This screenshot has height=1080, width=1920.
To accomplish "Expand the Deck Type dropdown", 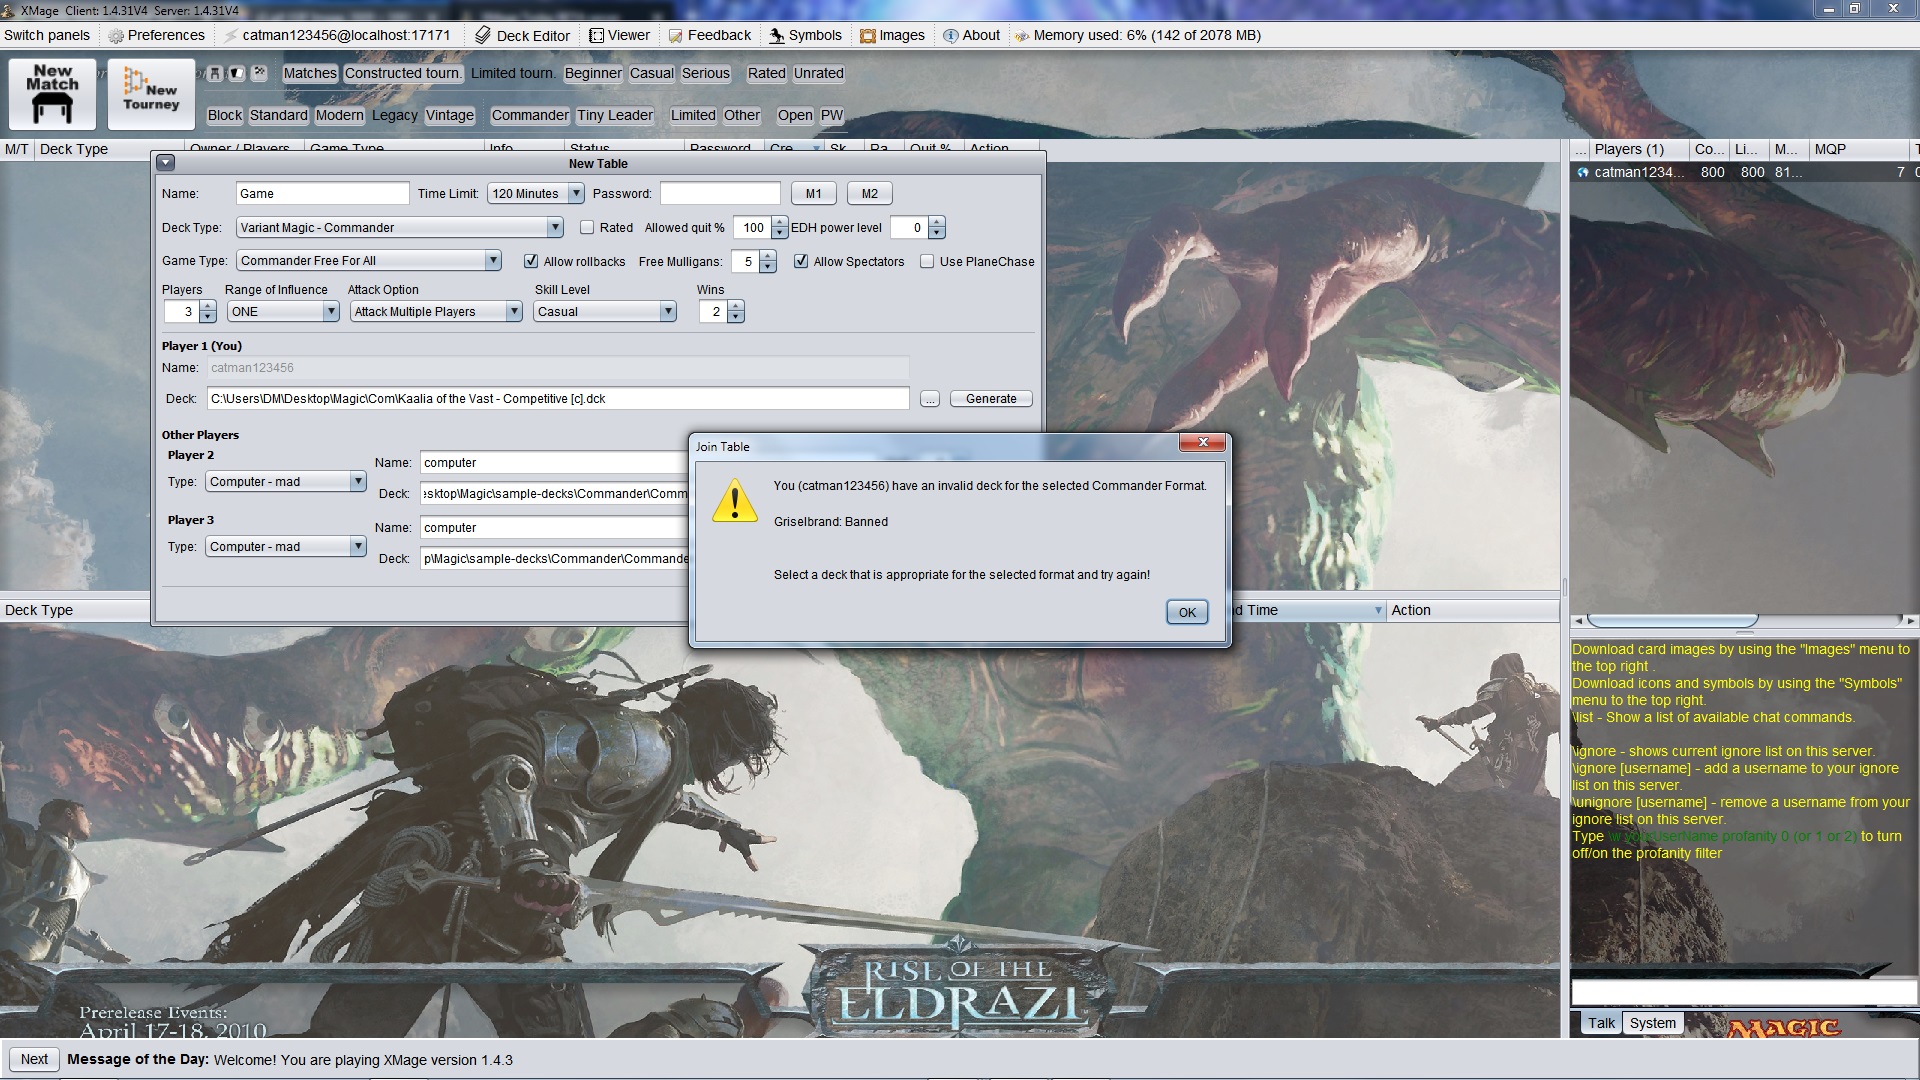I will [554, 228].
